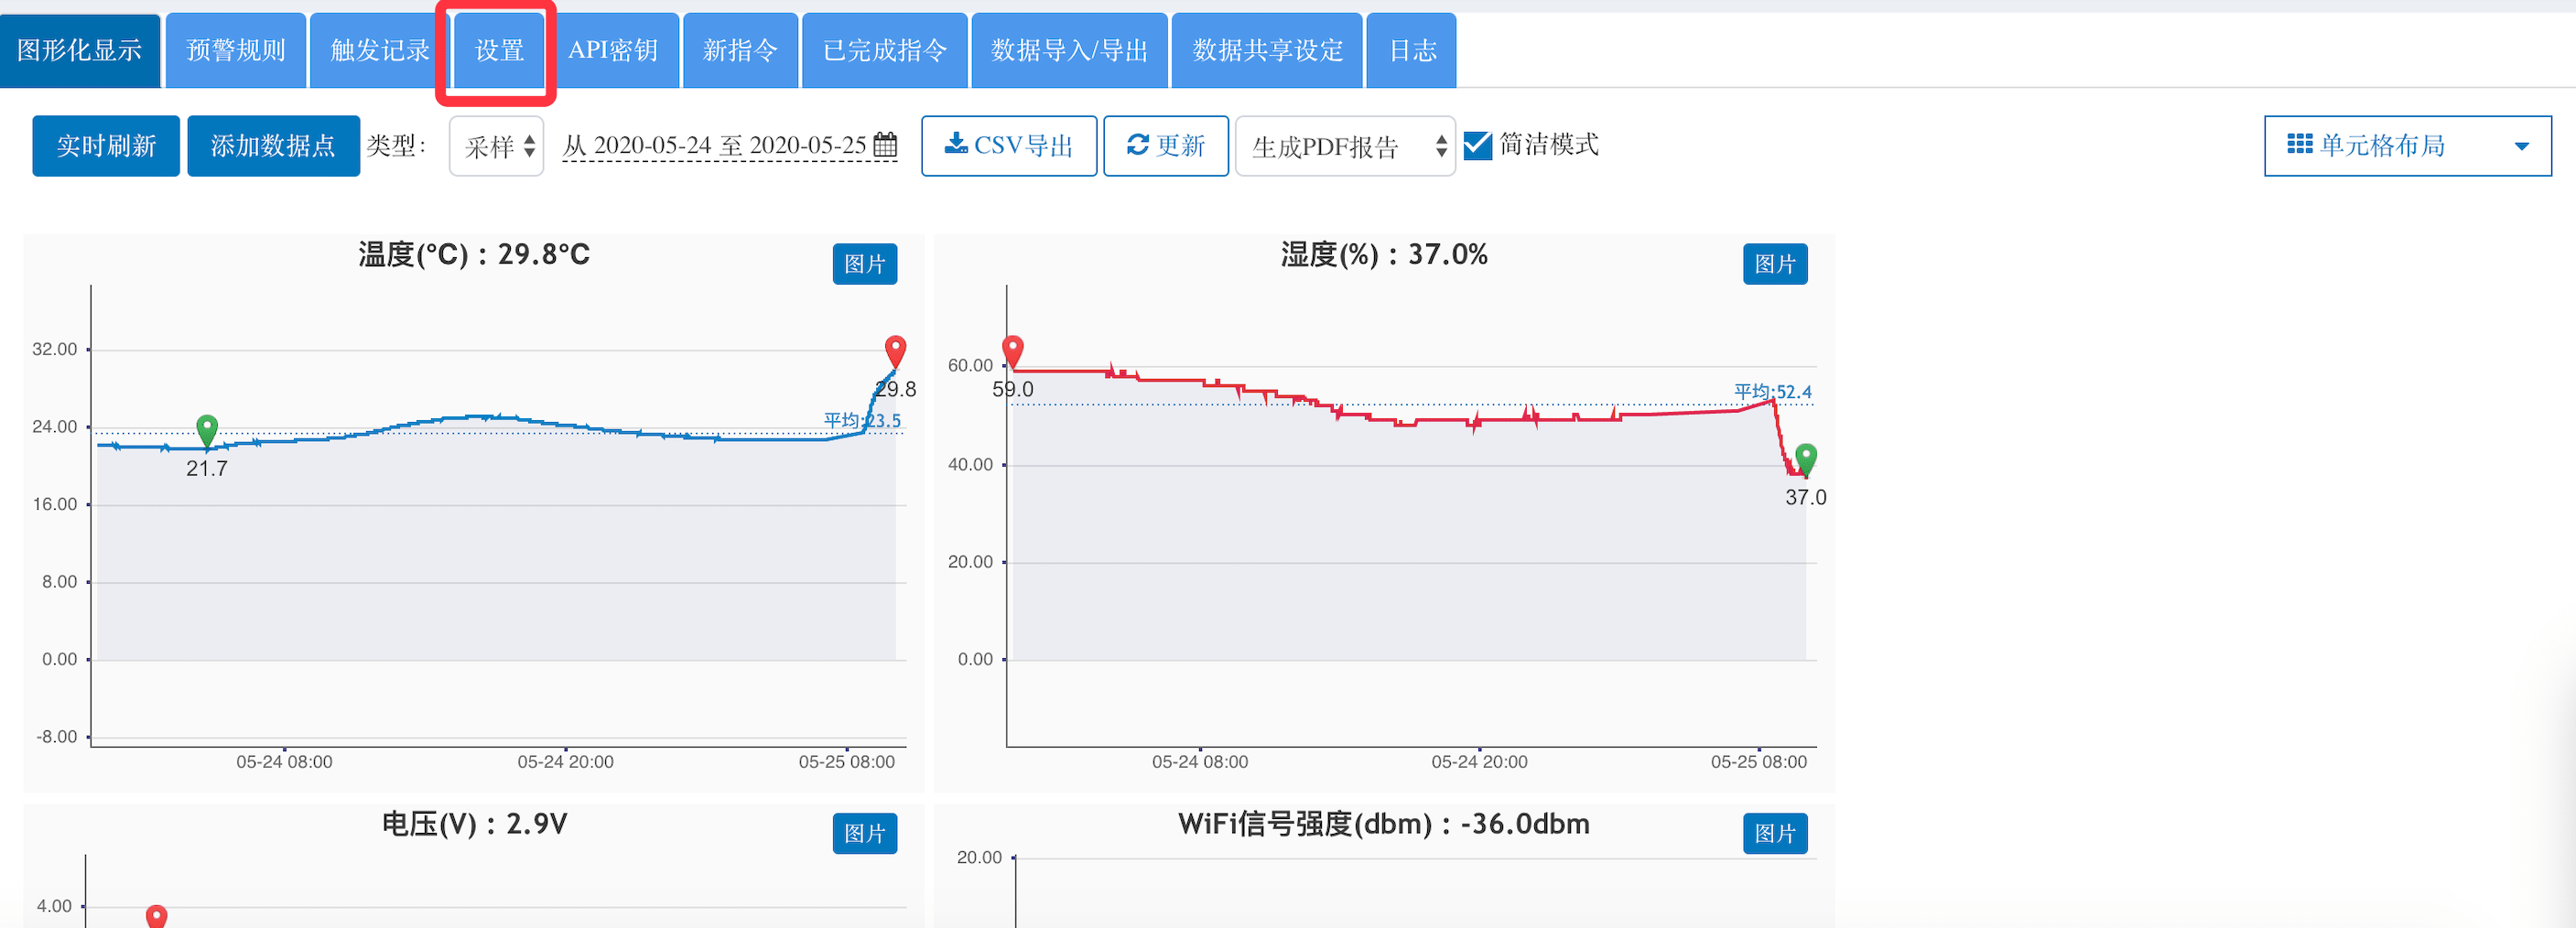
Task: Click the 温度(°C)：29.8°C chart title
Action: tap(474, 255)
